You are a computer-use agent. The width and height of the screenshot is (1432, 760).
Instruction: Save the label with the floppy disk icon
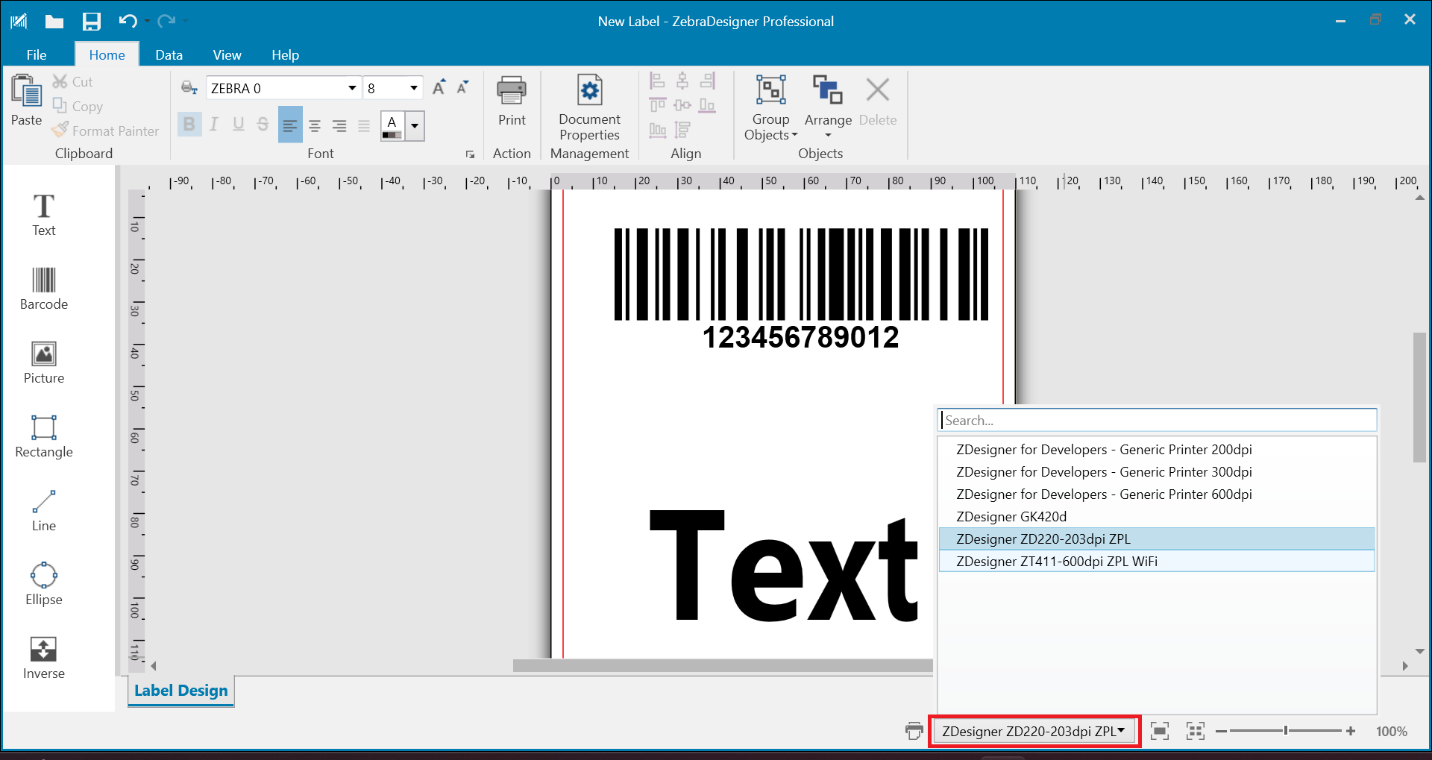(x=92, y=21)
